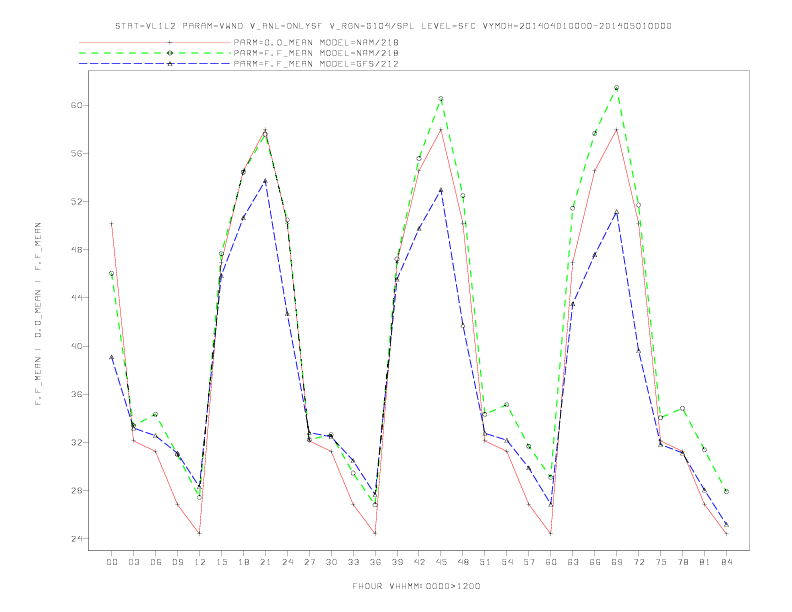Screen dimensions: 792x612
Task: Click the legend label PARM=F.F_MEAN MODEL=GFS/212
Action: click(316, 64)
